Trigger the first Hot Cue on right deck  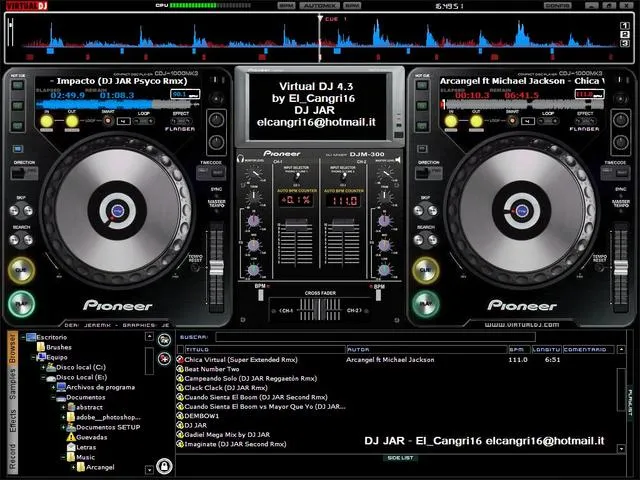coord(422,85)
